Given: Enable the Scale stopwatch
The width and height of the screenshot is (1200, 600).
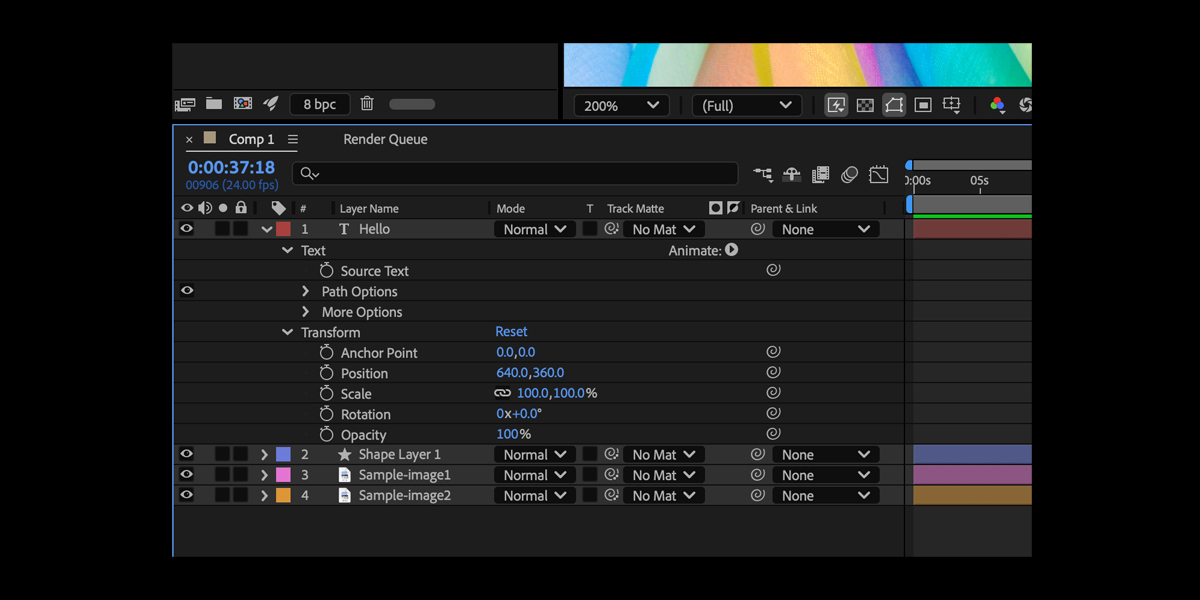Looking at the screenshot, I should 326,394.
